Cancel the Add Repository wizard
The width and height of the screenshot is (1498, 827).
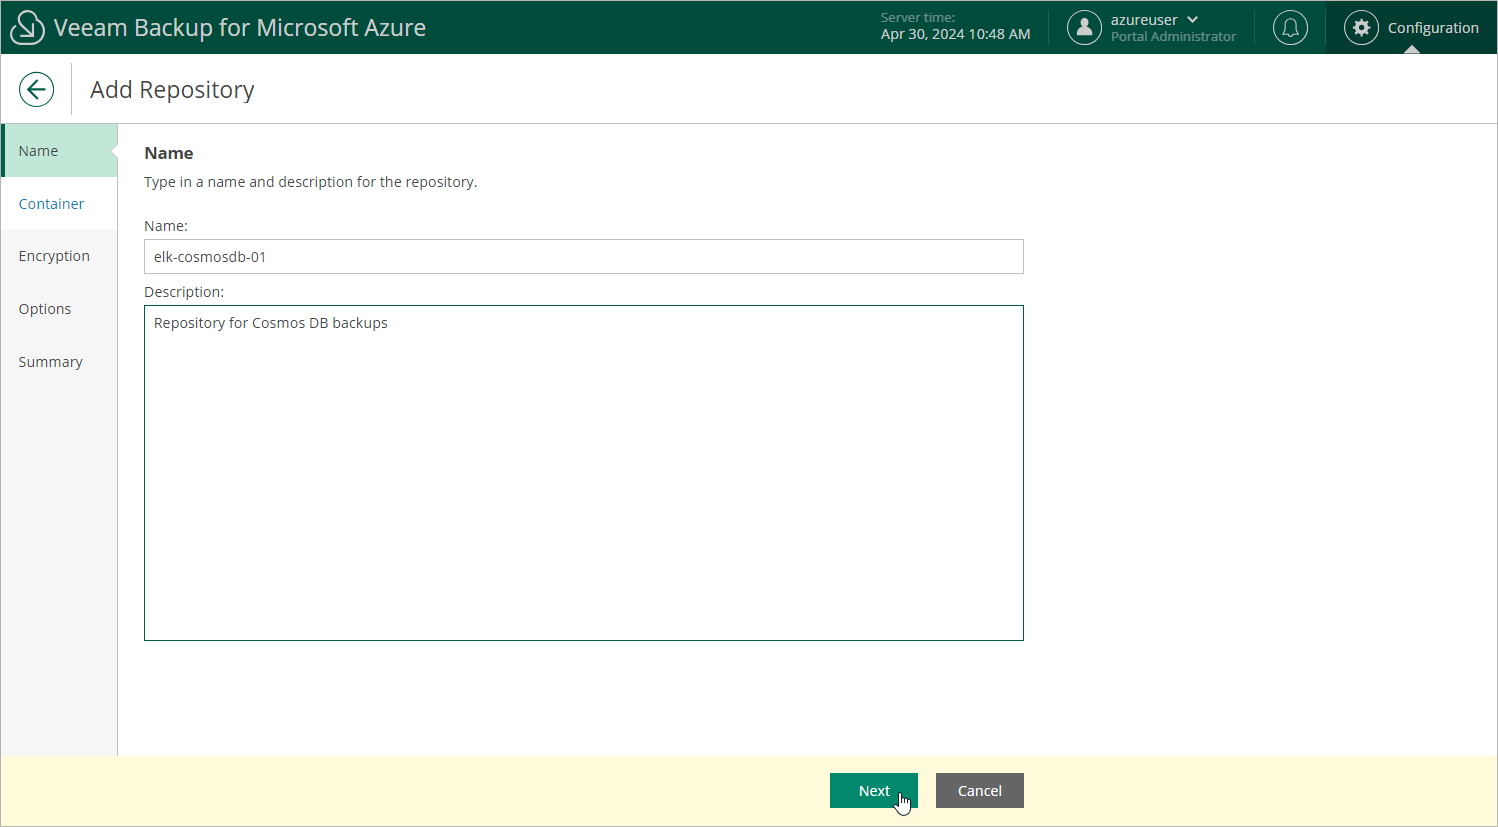pos(980,790)
